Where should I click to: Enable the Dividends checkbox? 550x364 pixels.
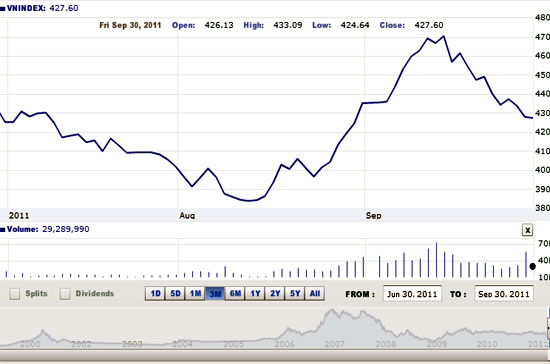tap(65, 294)
